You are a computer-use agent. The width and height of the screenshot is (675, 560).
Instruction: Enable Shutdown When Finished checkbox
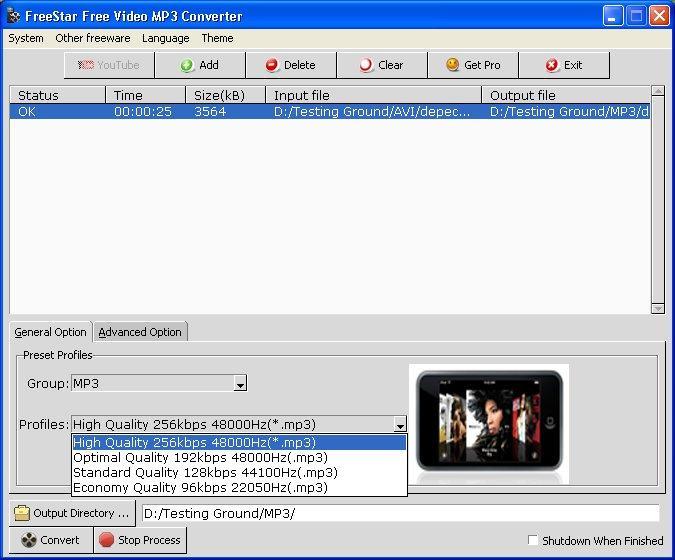coord(533,540)
